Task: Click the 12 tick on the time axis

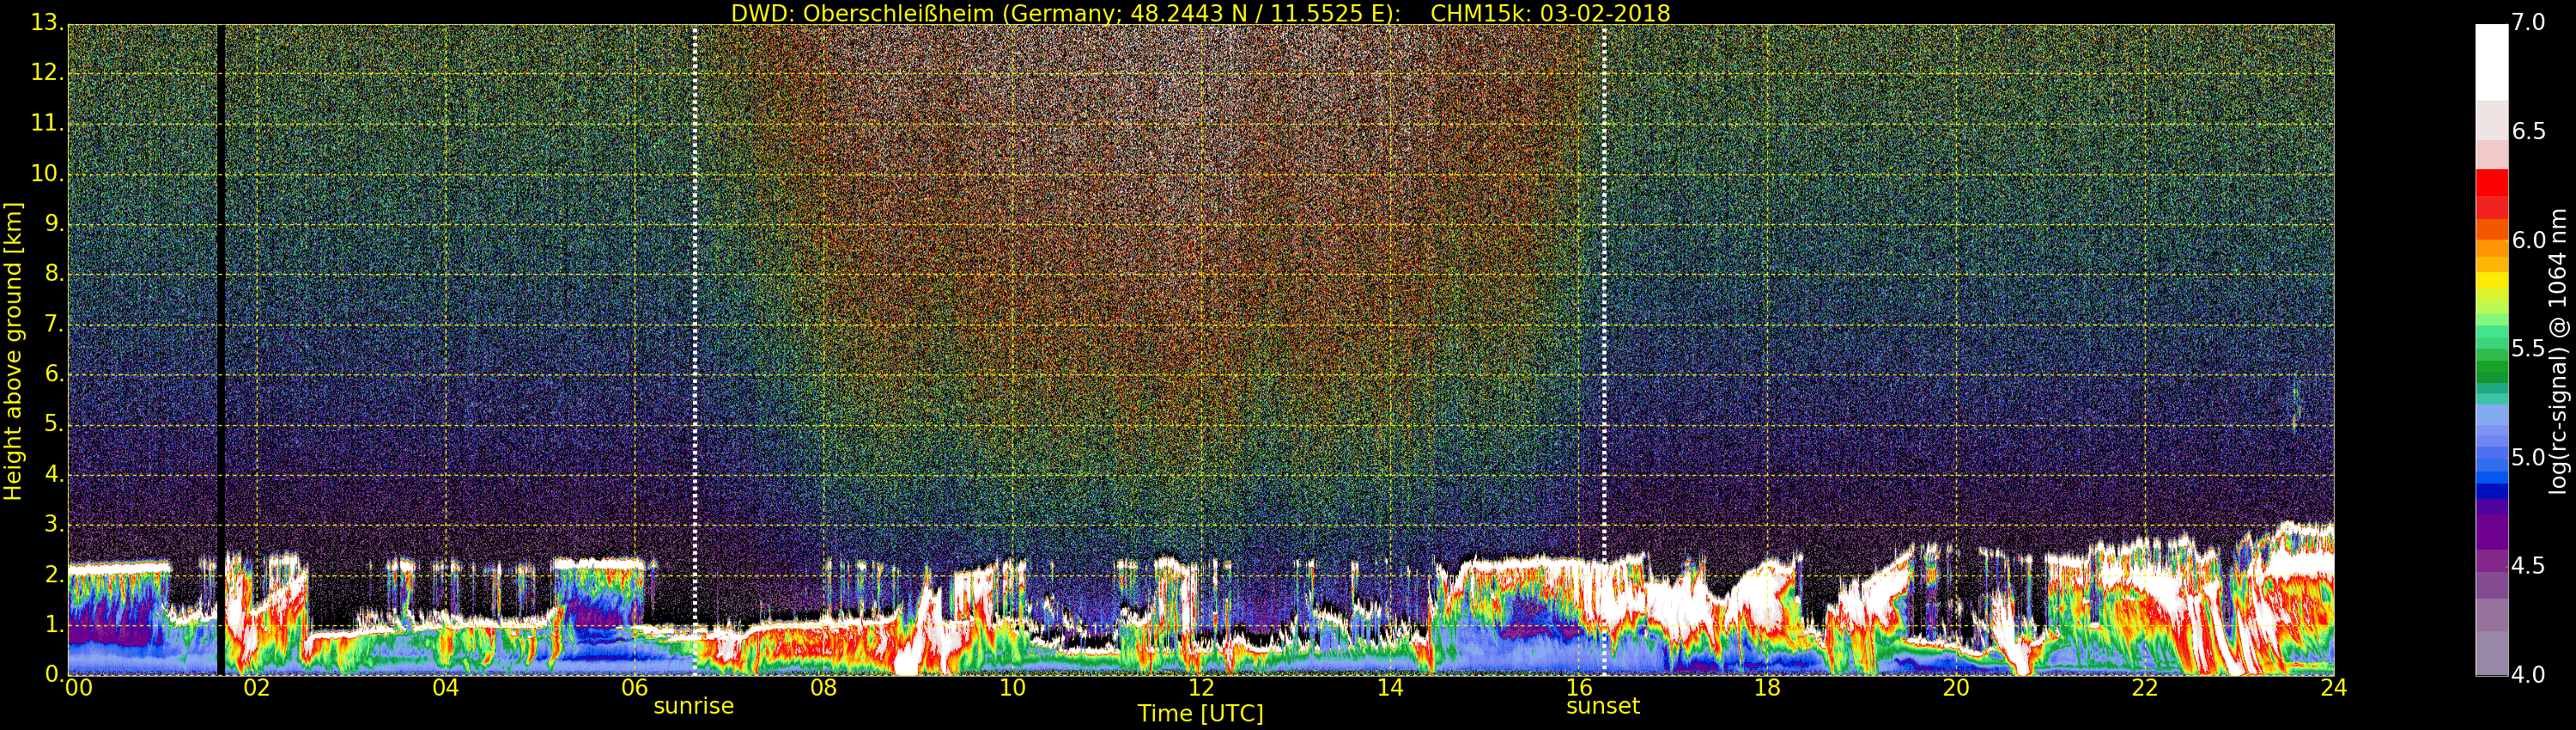Action: coord(1201,688)
